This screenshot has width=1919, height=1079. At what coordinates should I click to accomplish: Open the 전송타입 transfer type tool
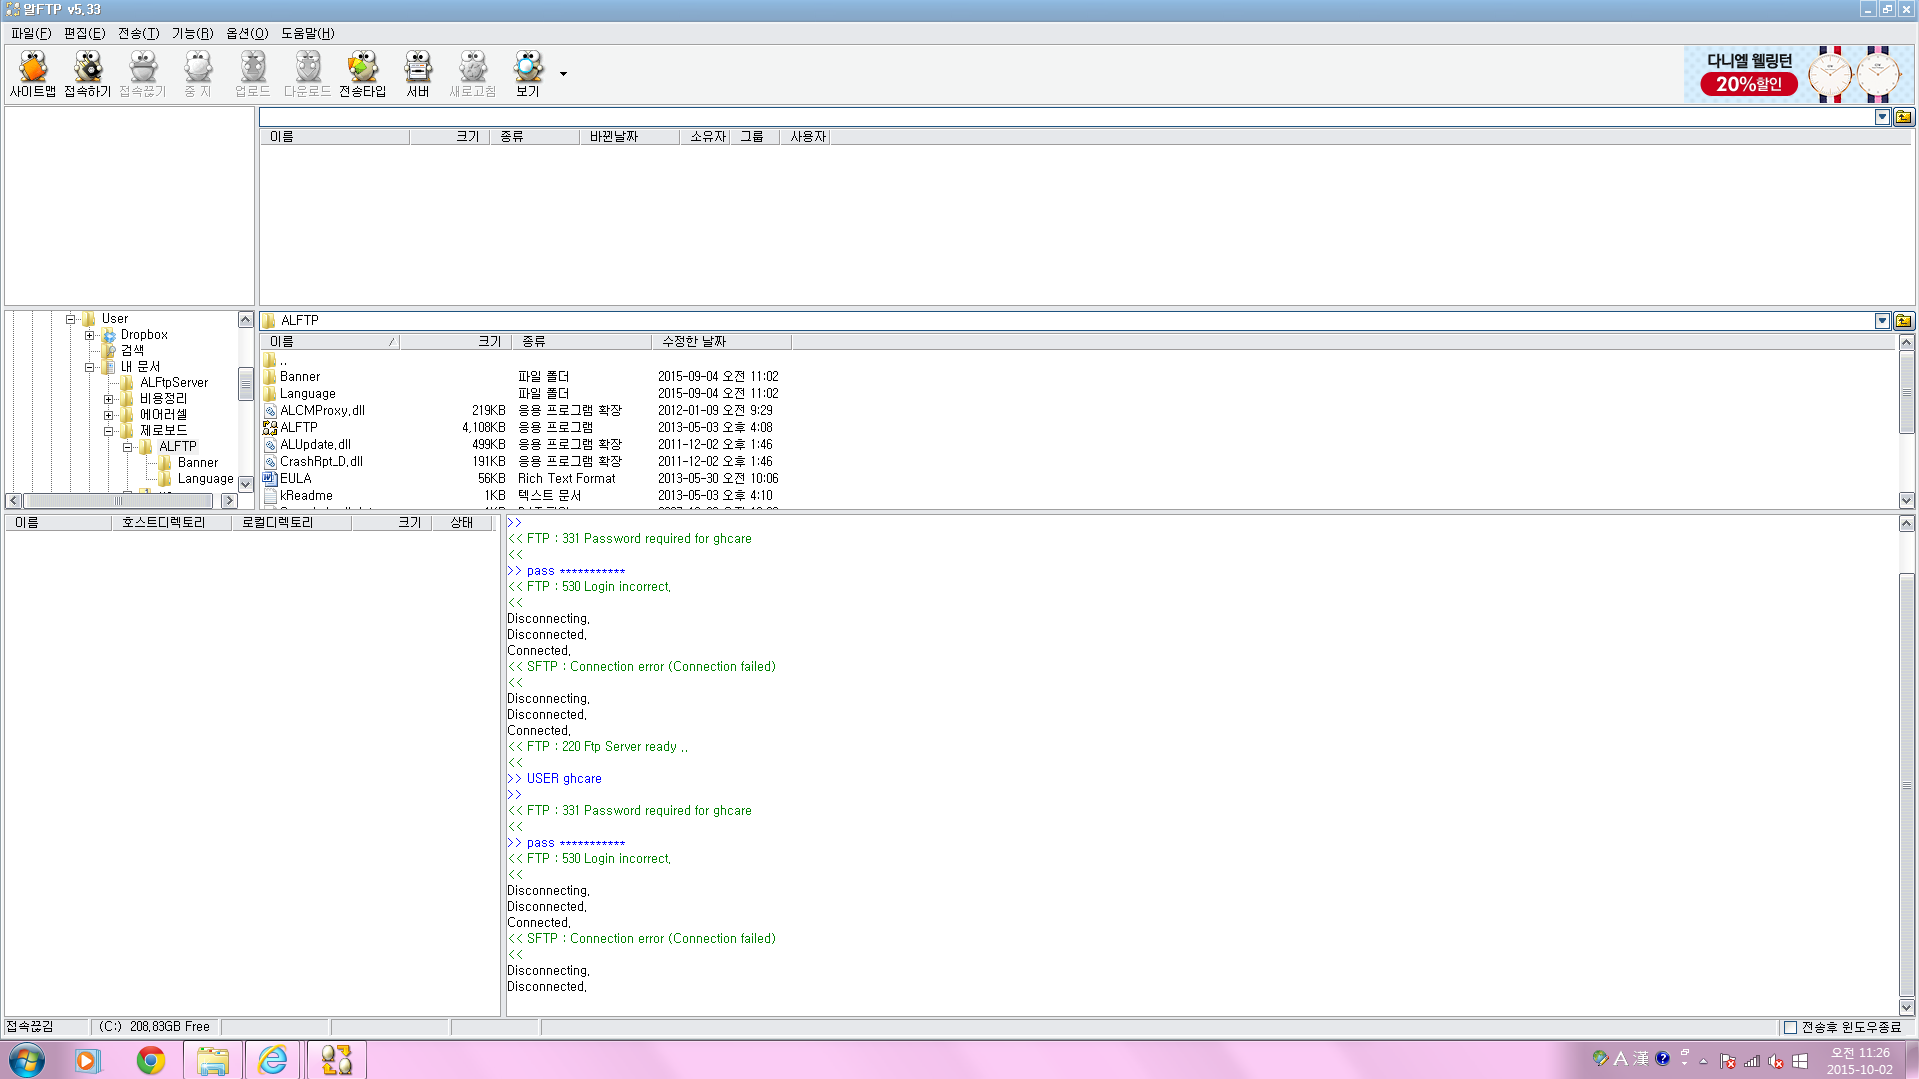point(362,74)
